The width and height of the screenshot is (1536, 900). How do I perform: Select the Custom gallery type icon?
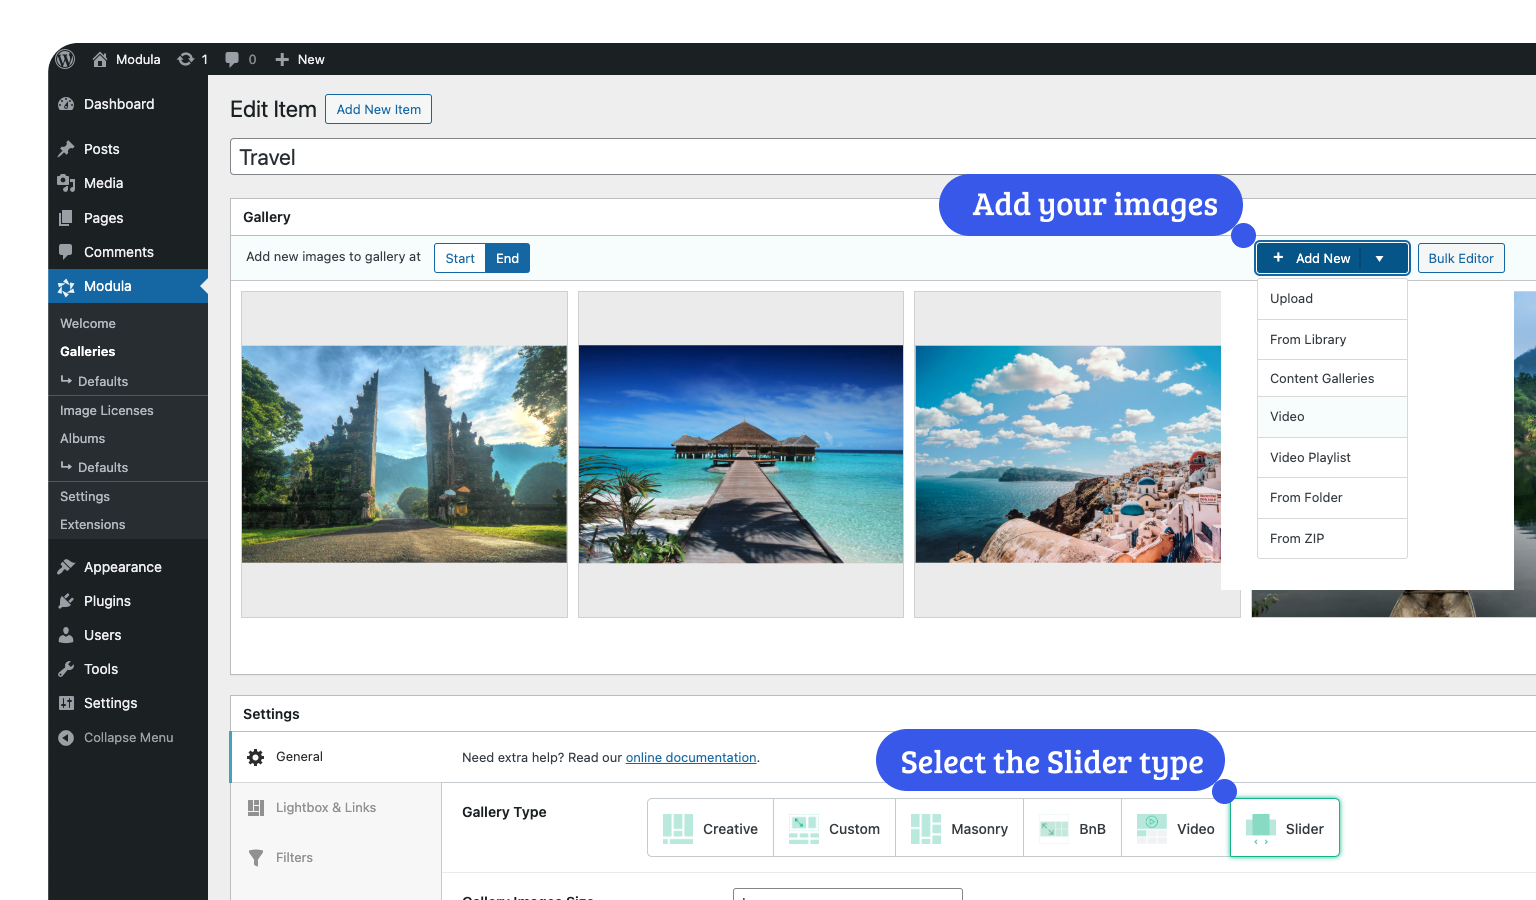pyautogui.click(x=804, y=828)
